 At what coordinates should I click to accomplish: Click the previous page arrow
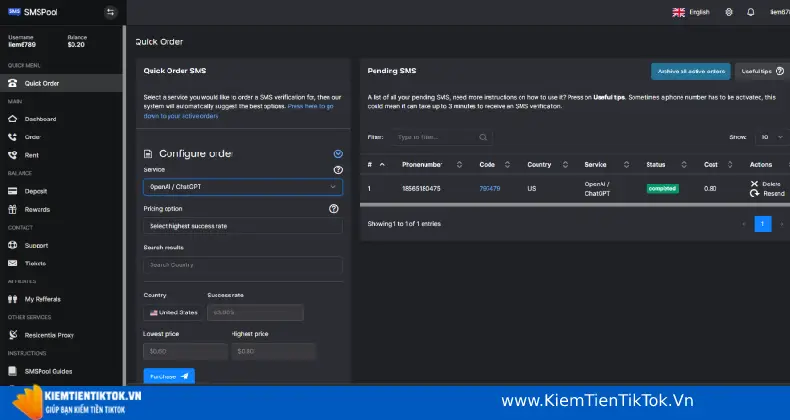(x=744, y=224)
